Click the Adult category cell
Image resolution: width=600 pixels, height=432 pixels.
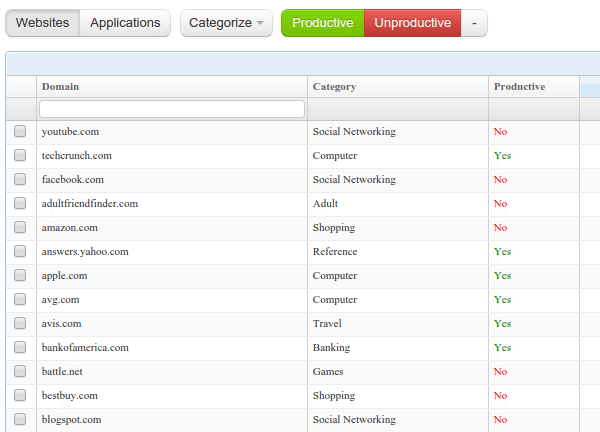398,204
